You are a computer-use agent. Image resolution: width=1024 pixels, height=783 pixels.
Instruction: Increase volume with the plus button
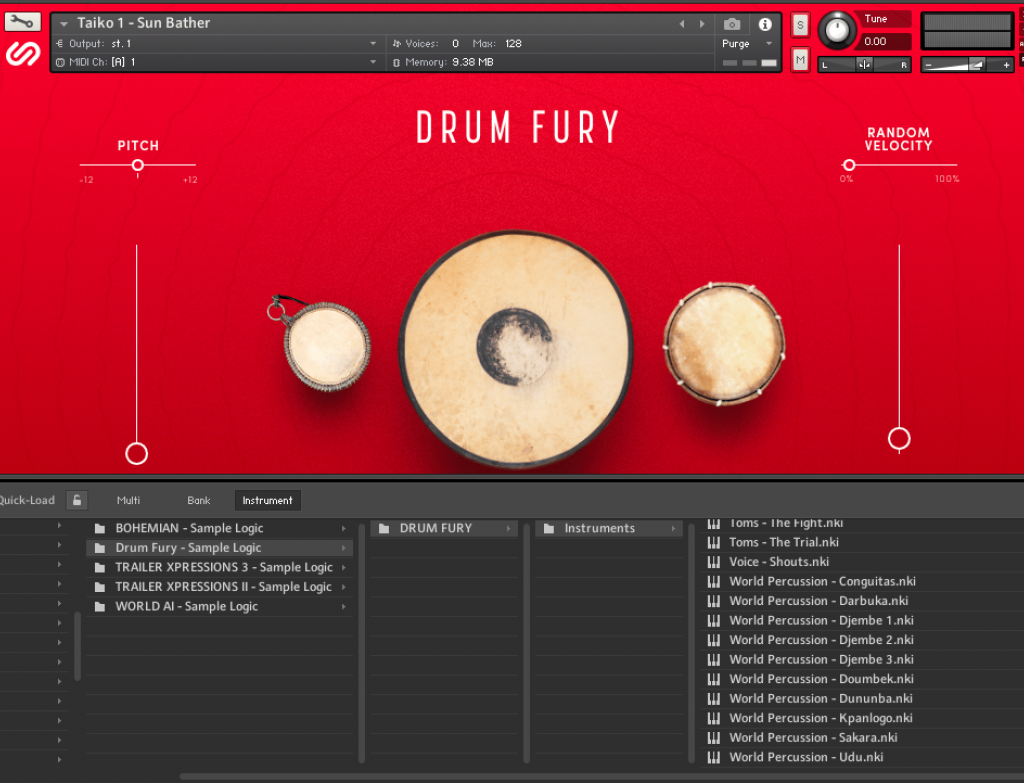[x=1006, y=65]
